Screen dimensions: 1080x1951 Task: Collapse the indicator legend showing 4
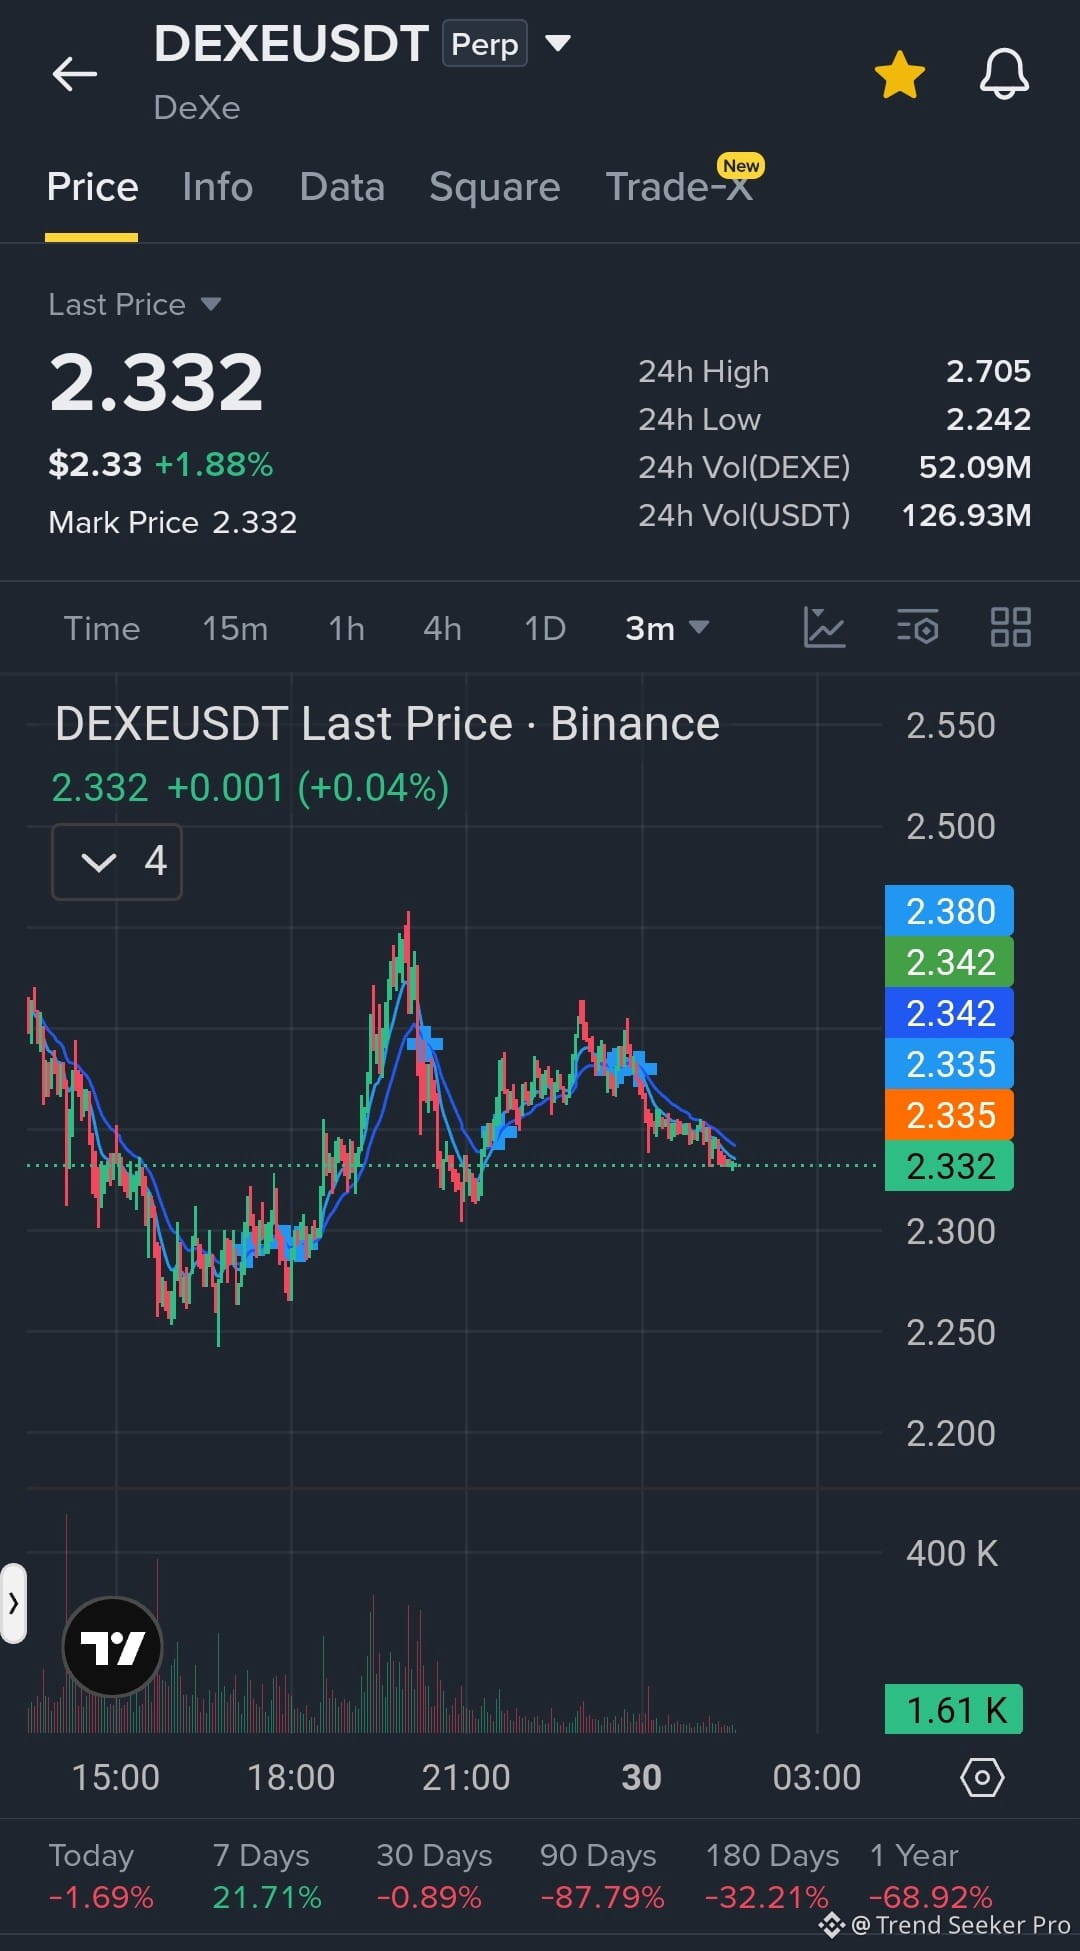coord(117,861)
